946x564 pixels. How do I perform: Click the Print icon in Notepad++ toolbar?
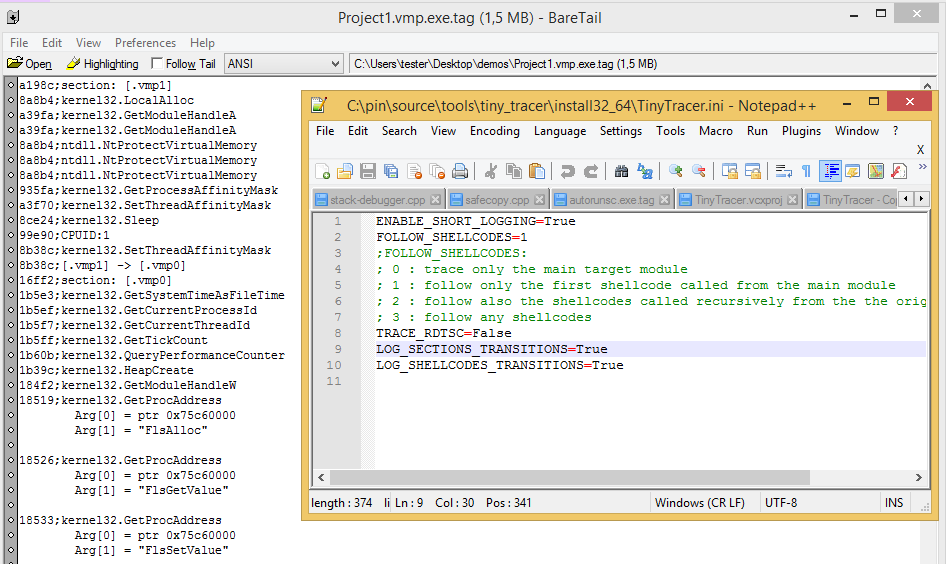(460, 171)
